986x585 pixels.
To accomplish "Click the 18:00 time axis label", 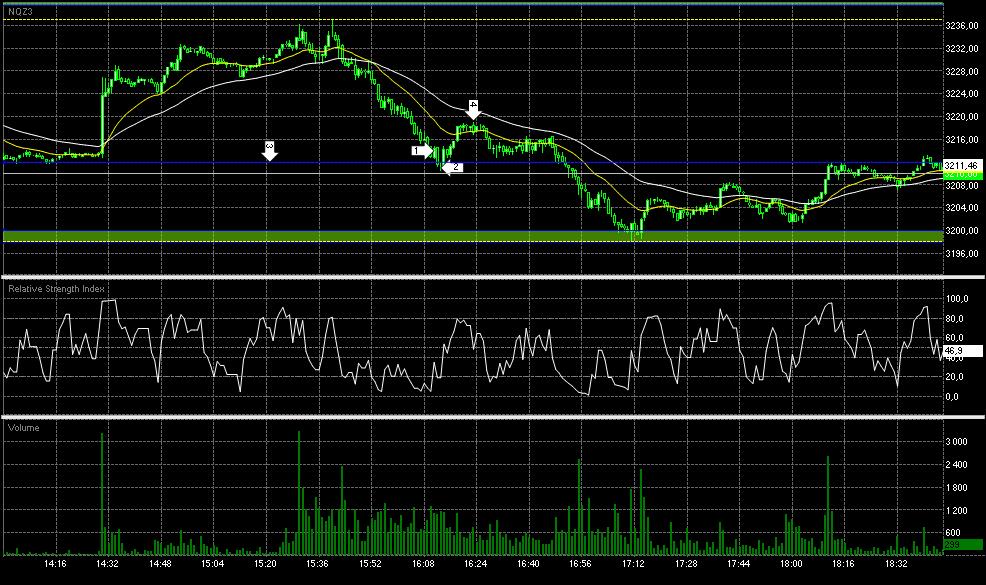I will pos(791,564).
